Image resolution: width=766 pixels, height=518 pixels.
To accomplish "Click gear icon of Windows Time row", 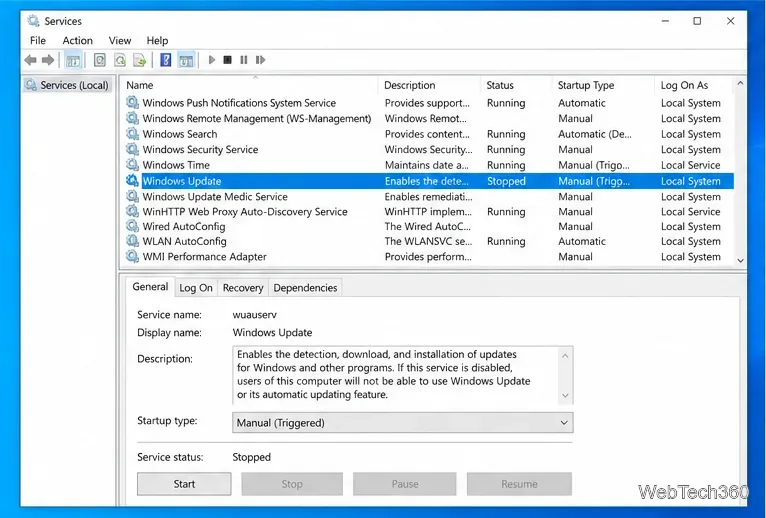I will click(x=132, y=165).
